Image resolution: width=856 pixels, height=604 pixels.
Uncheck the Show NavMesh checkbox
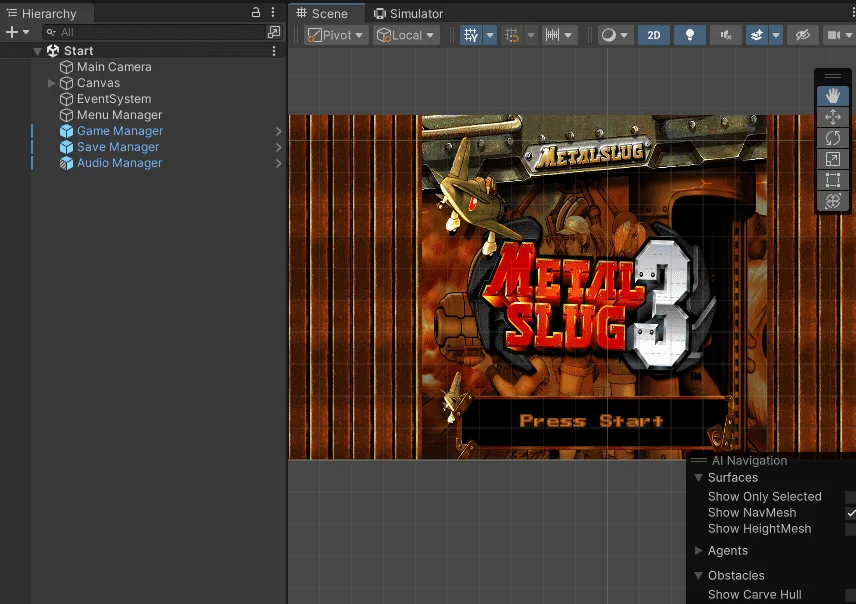tap(851, 513)
